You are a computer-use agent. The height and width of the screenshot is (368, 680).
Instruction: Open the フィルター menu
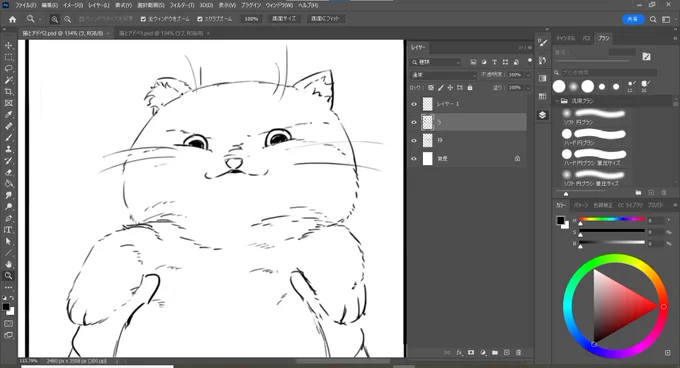click(x=182, y=5)
